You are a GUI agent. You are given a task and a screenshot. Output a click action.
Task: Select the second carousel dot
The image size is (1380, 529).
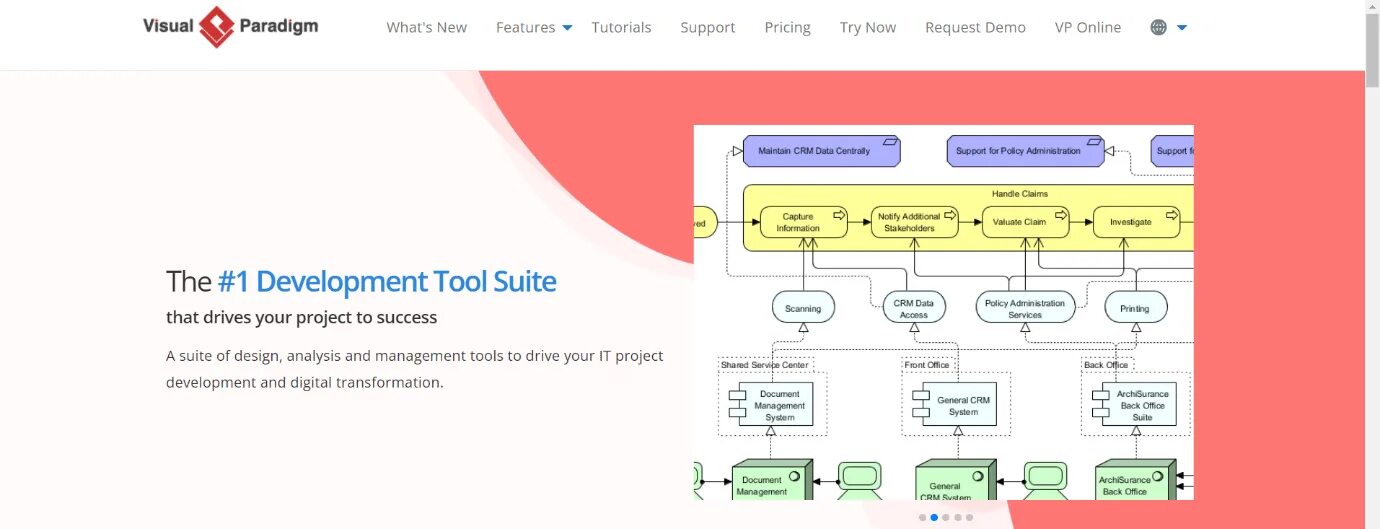(x=934, y=518)
